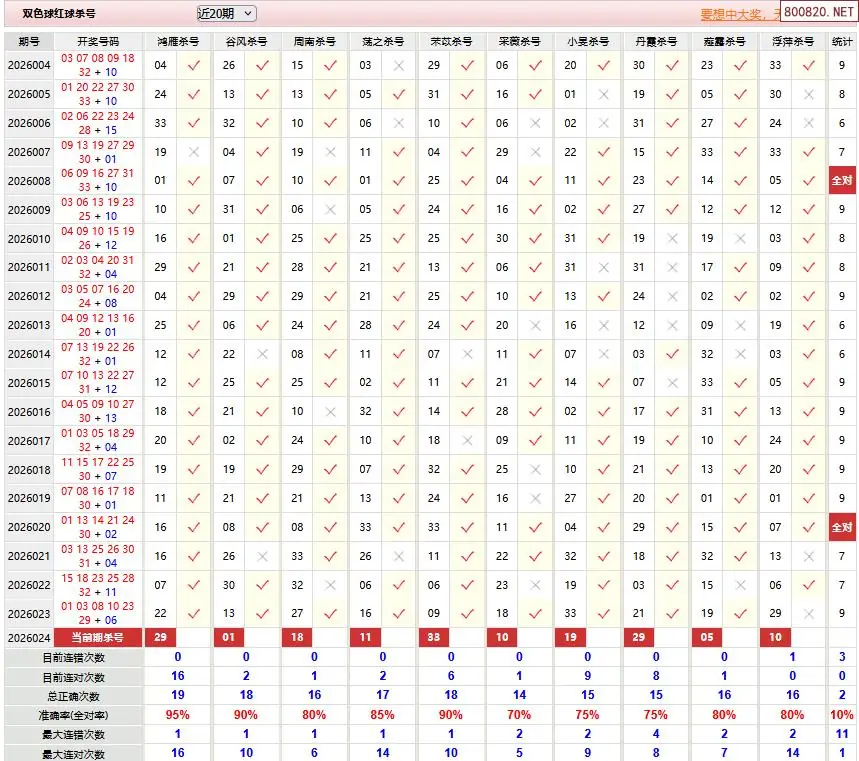
Task: Click red kill number 33 in row 2026024
Action: (x=433, y=637)
